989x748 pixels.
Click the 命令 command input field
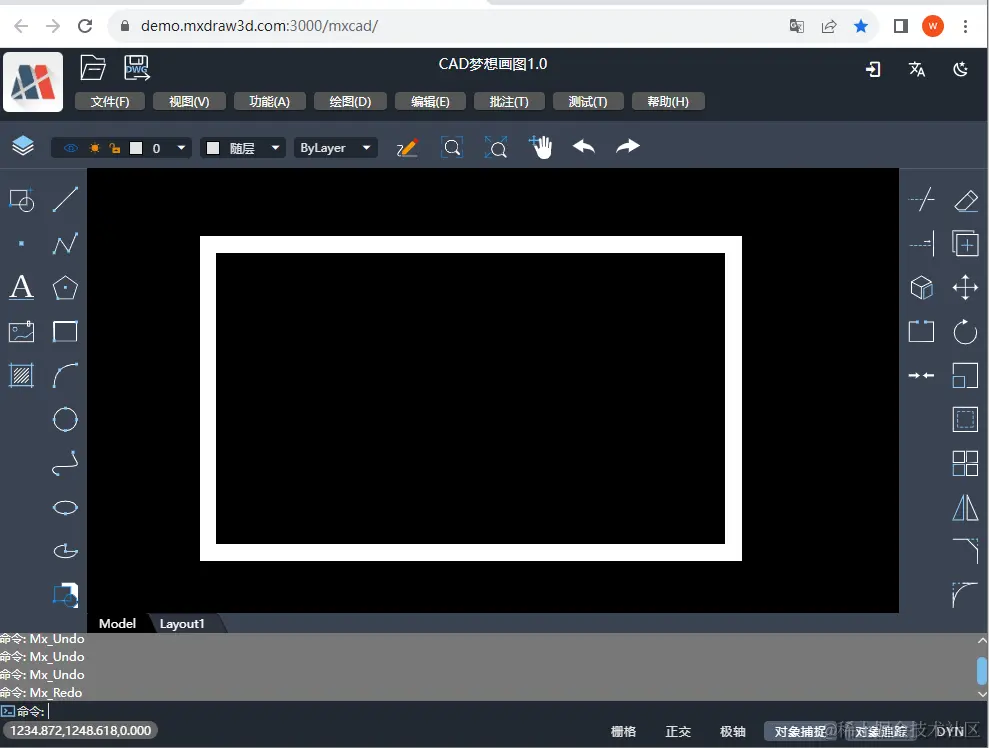click(505, 711)
